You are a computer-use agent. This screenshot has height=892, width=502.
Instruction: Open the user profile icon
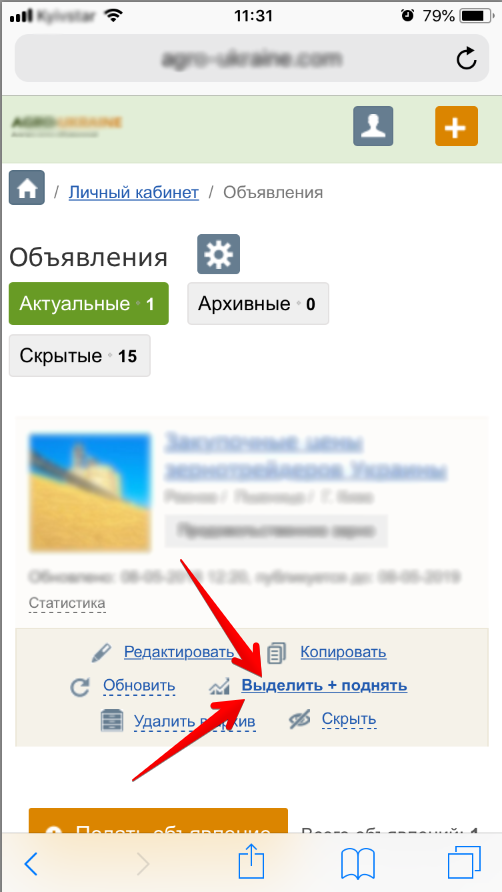(x=373, y=126)
